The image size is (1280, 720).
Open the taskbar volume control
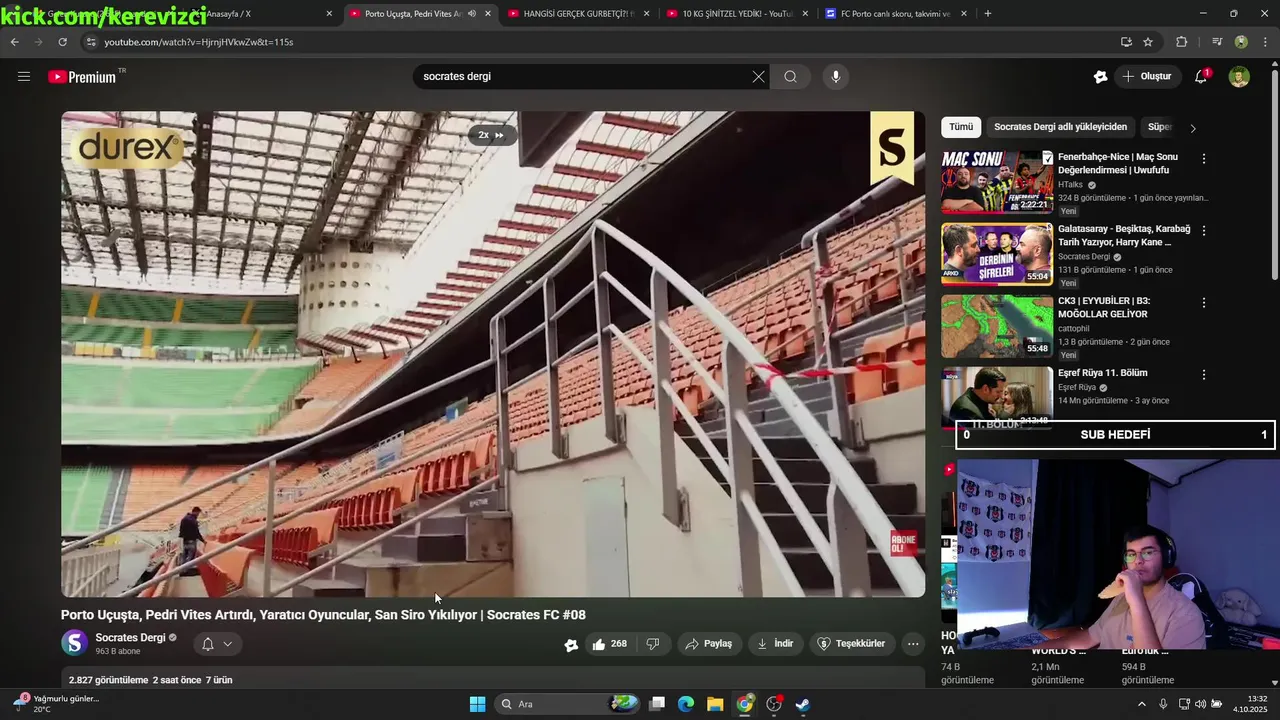(x=1201, y=704)
